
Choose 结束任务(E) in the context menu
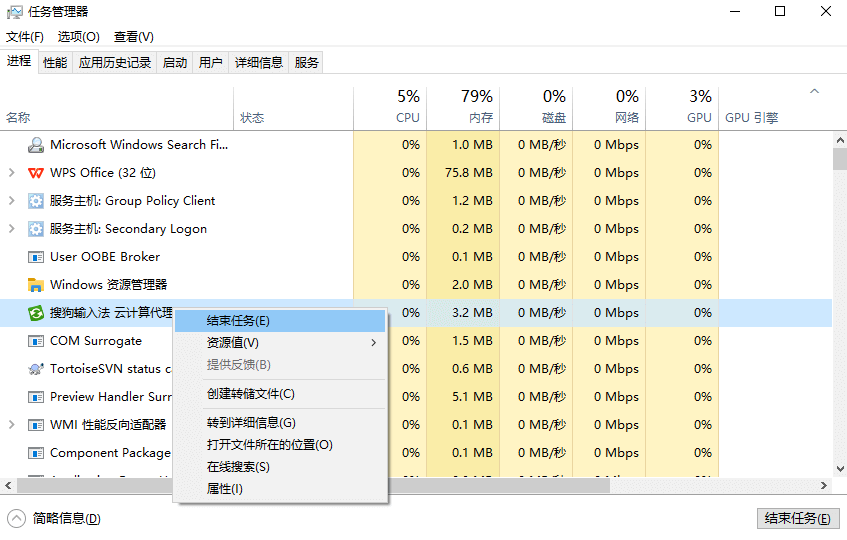pos(280,321)
